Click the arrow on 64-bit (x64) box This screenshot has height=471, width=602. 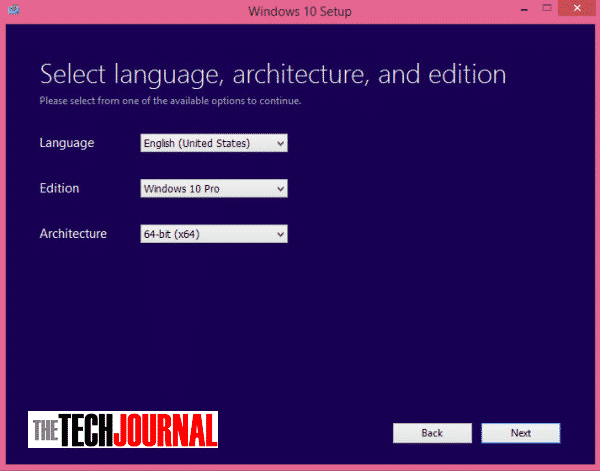(x=280, y=234)
